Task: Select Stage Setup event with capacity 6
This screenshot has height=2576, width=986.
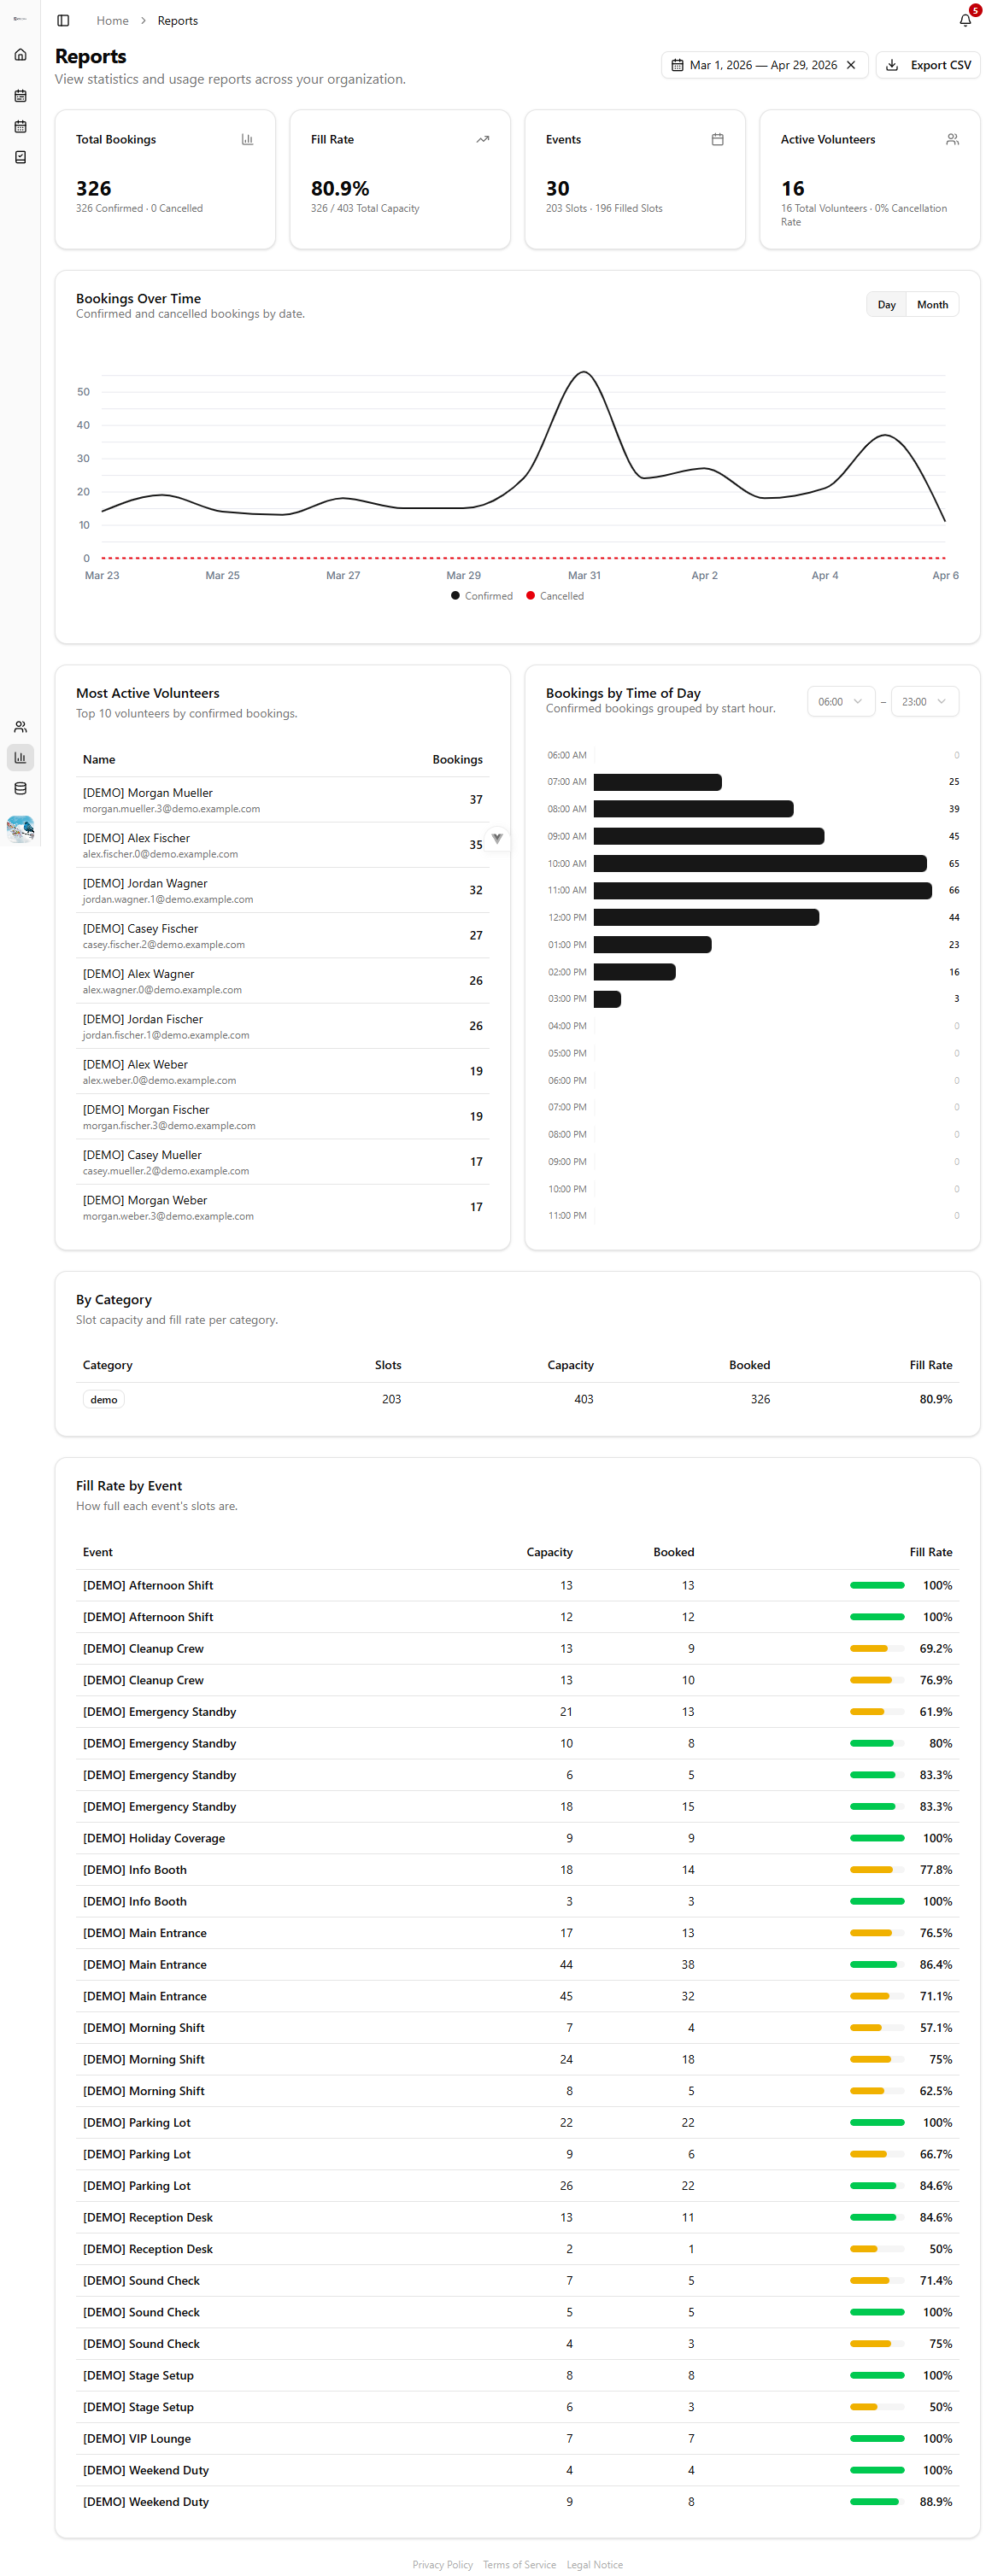Action: 517,2407
